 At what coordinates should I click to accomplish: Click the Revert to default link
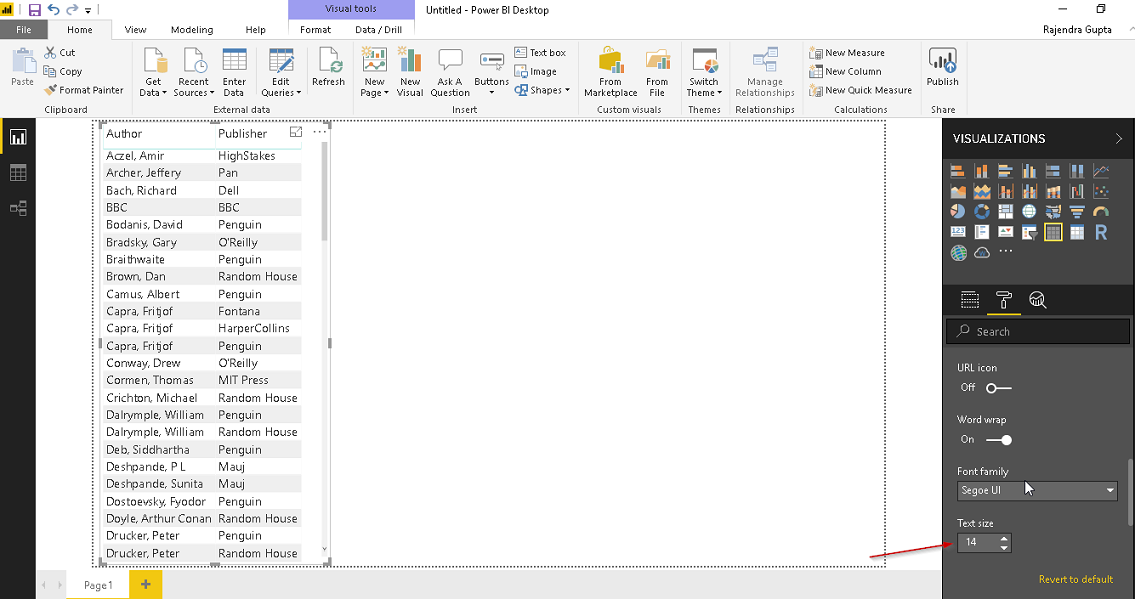tap(1076, 579)
